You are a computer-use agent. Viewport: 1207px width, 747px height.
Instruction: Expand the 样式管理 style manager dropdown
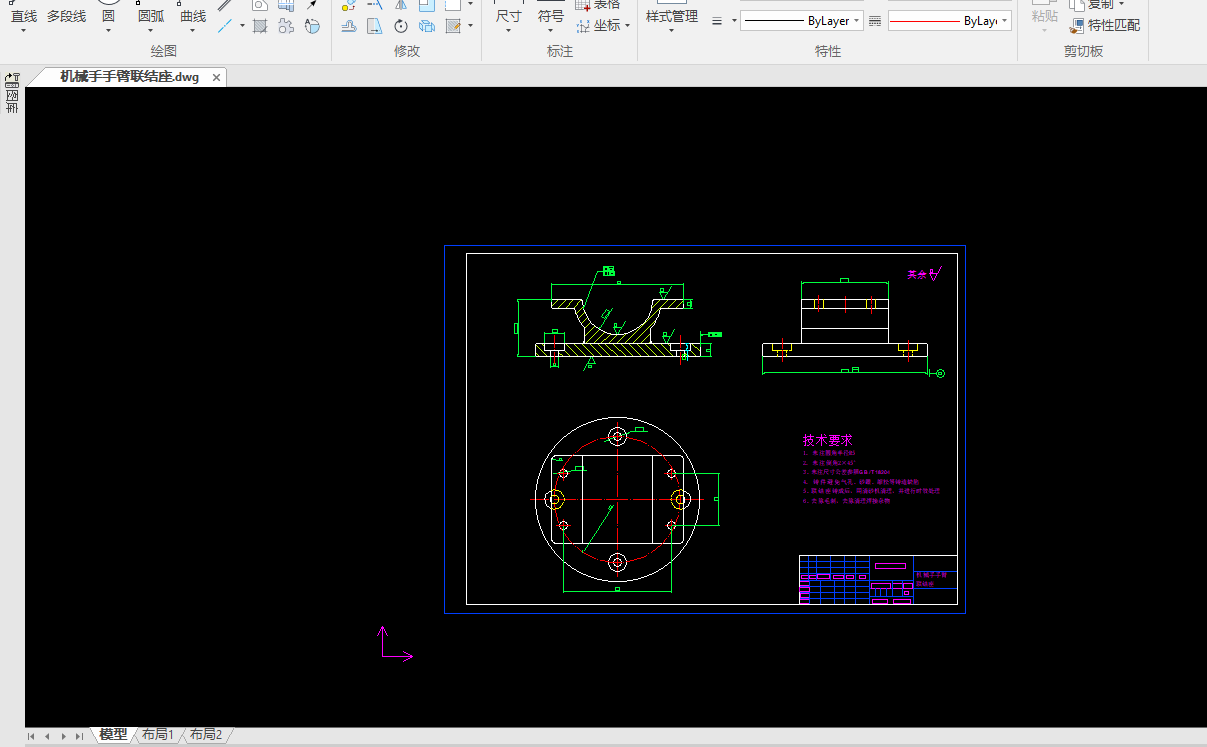671,30
